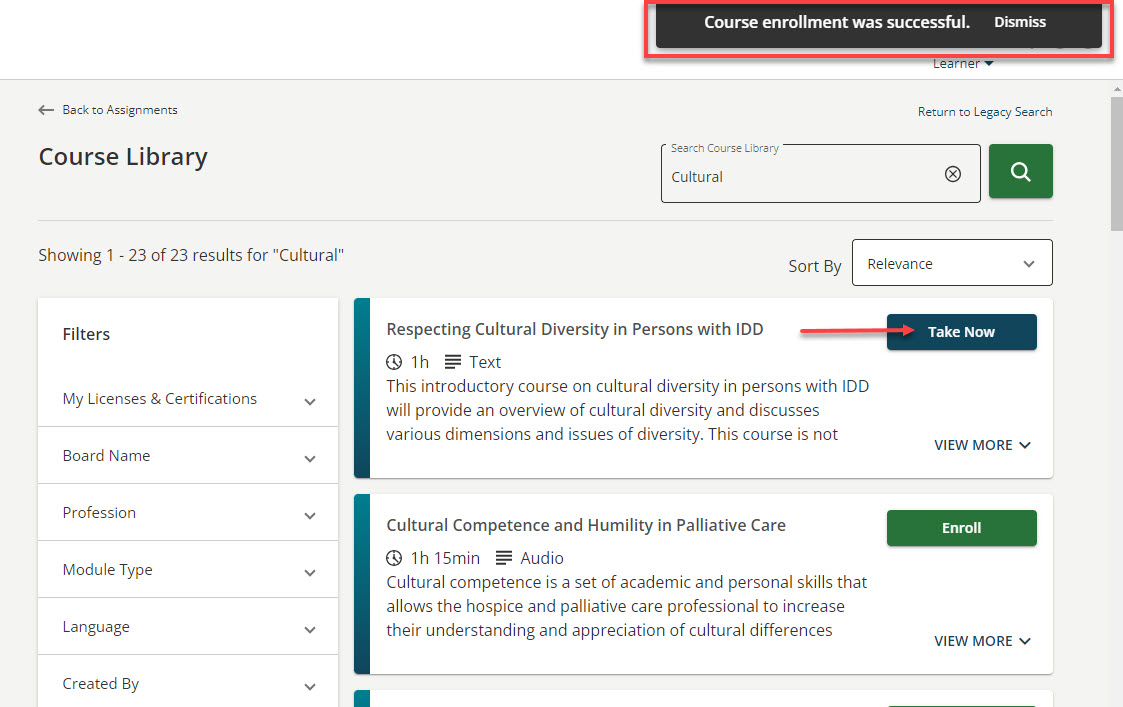Expand VIEW MORE on the IDD course
This screenshot has height=707, width=1123.
point(982,445)
